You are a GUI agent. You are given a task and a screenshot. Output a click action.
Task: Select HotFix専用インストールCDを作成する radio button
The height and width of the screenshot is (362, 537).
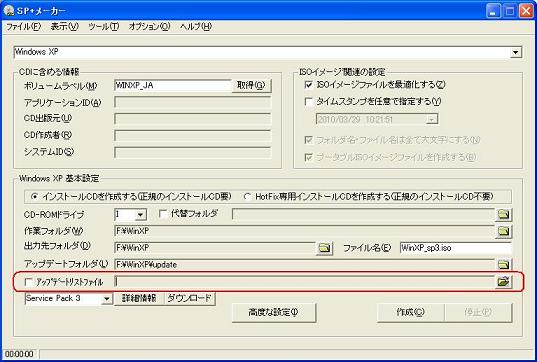click(247, 197)
